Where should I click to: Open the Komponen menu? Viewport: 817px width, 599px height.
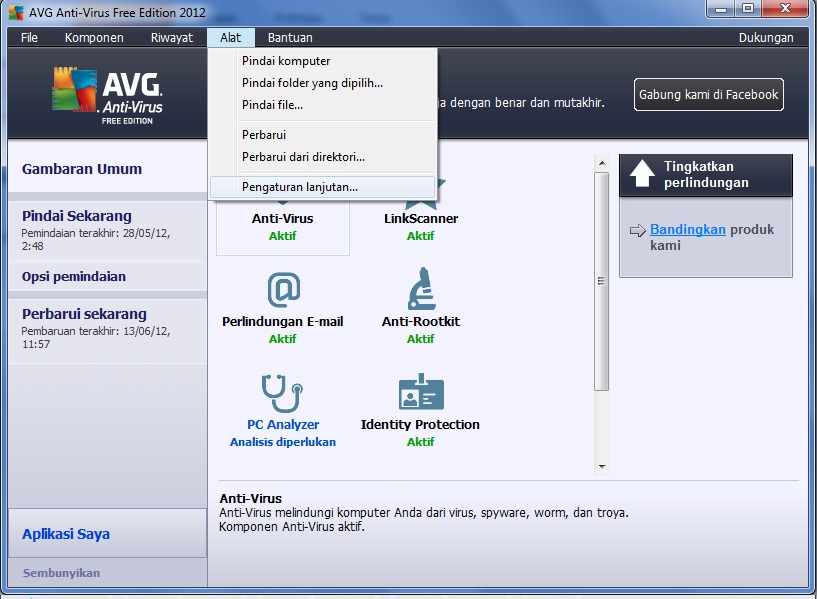(94, 38)
